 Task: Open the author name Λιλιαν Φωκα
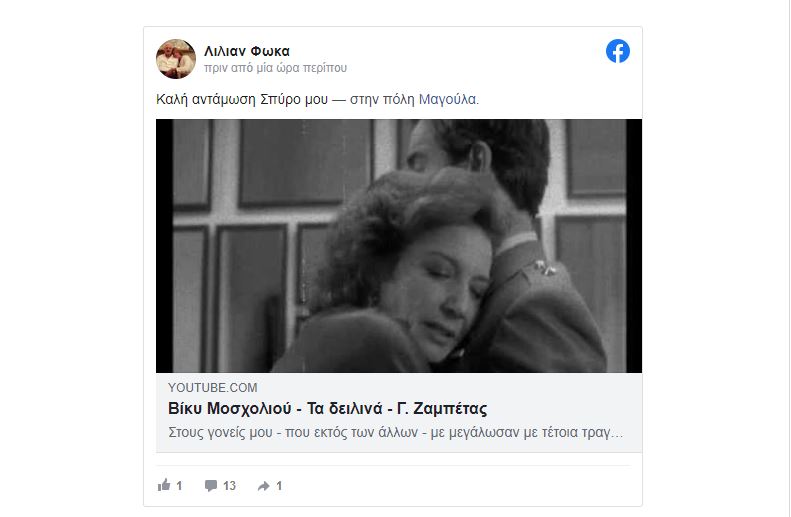[x=247, y=51]
